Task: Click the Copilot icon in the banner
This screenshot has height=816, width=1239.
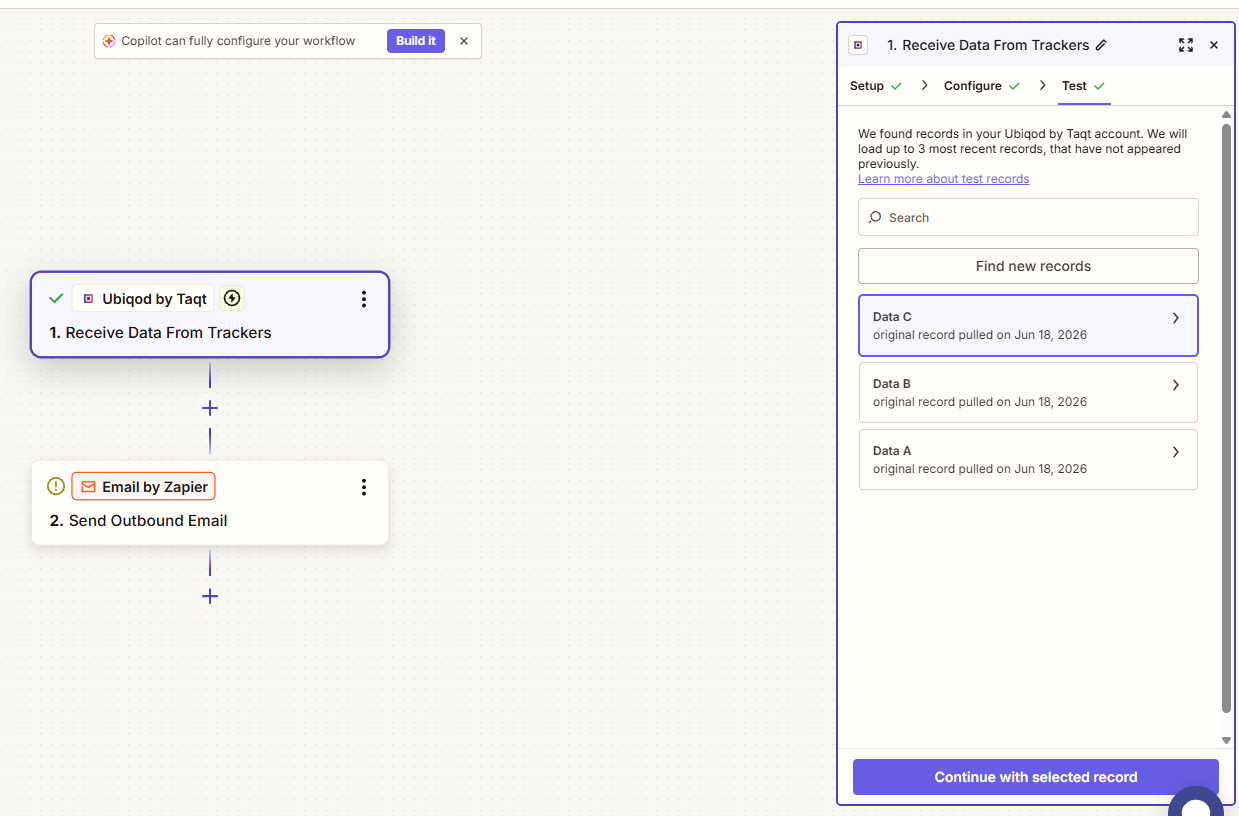Action: tap(109, 41)
